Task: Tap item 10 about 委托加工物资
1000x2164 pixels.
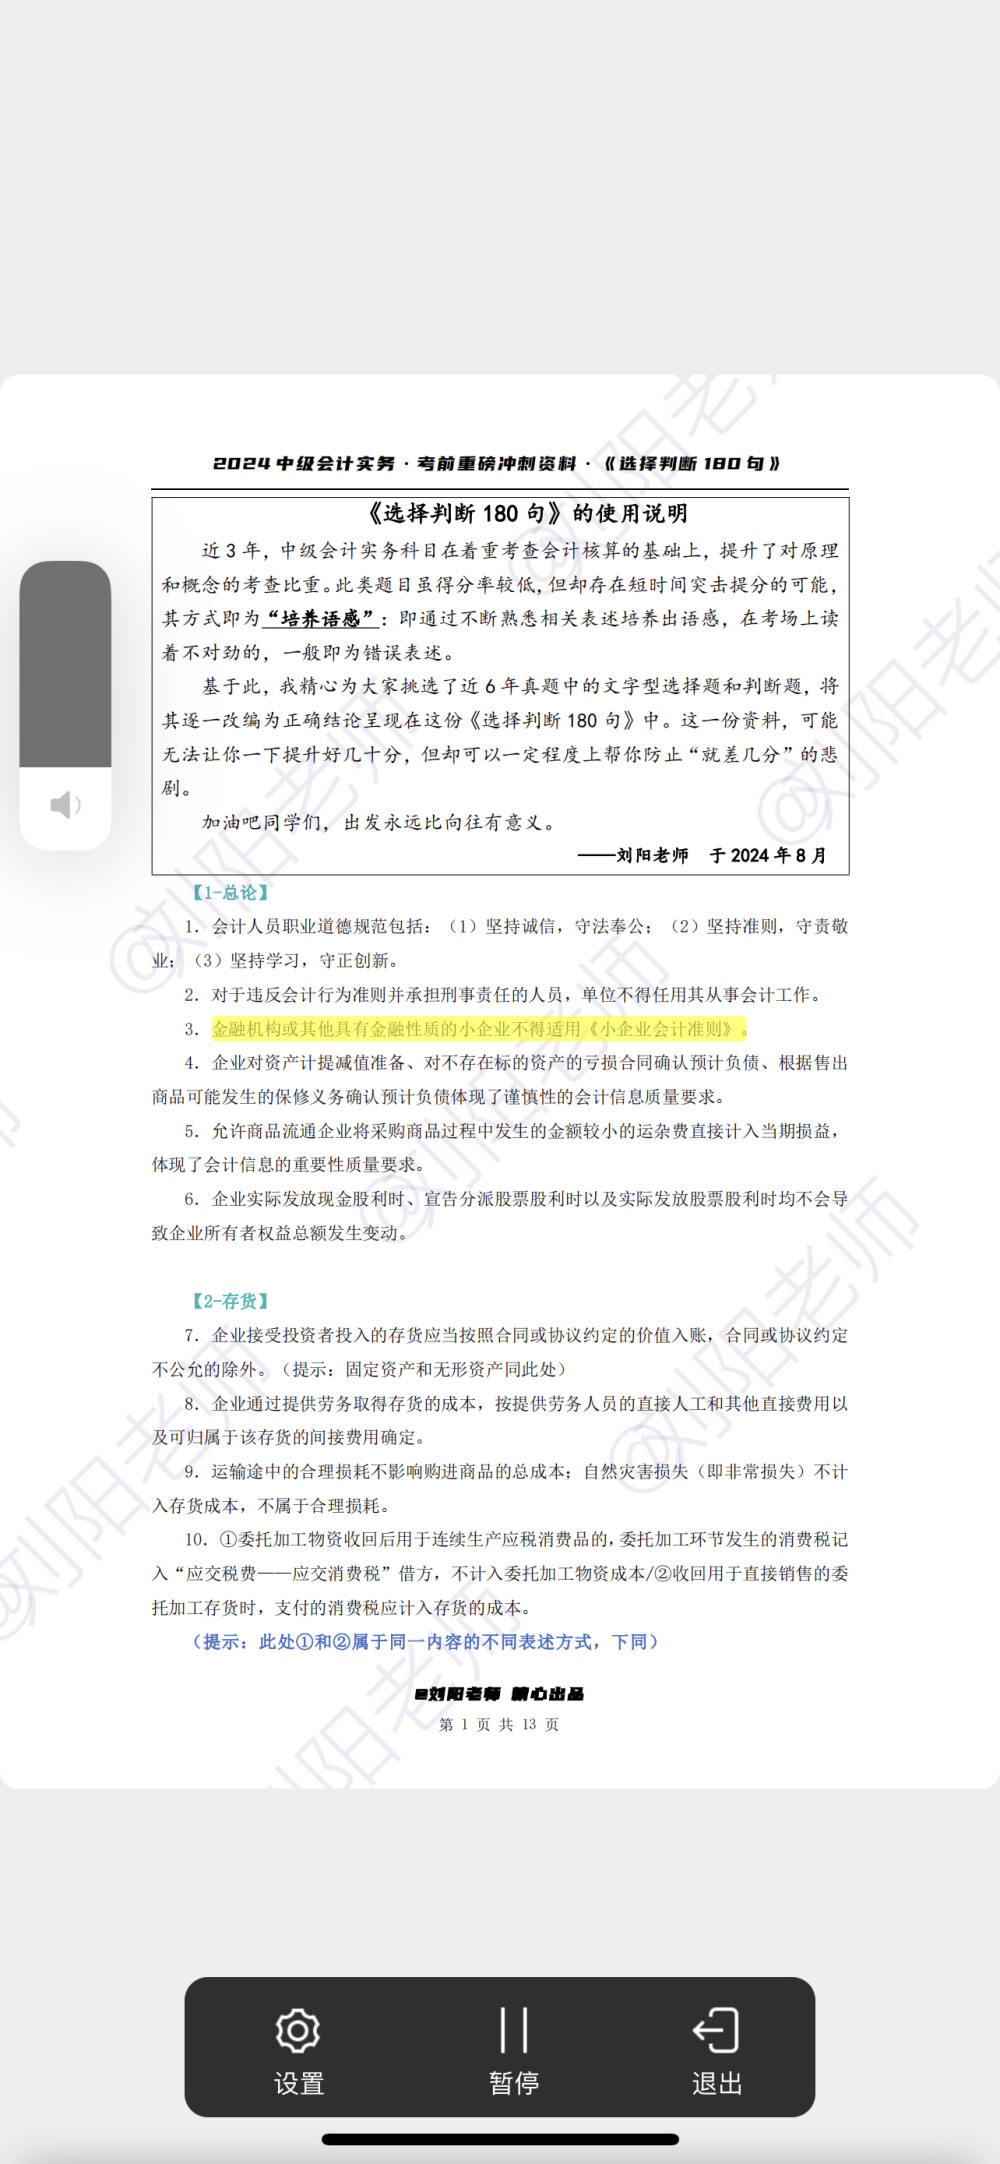Action: 500,1573
